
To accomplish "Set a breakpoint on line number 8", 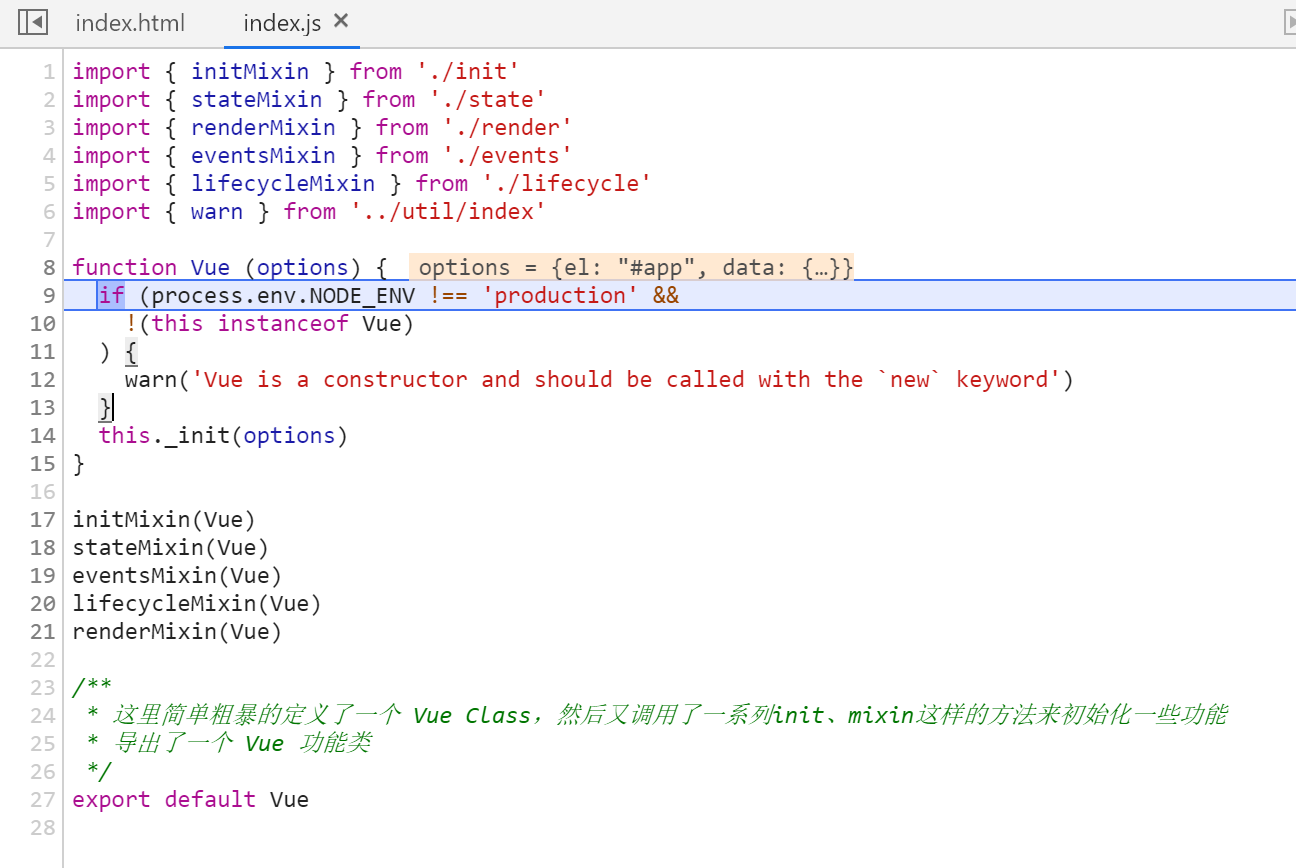I will click(x=50, y=268).
